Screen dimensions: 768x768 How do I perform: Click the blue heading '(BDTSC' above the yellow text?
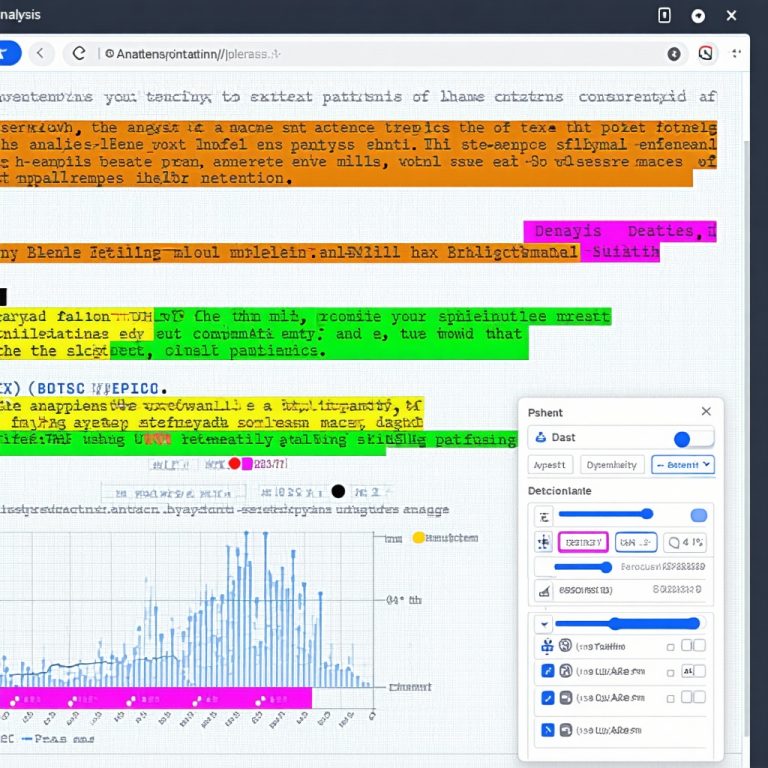(x=56, y=388)
